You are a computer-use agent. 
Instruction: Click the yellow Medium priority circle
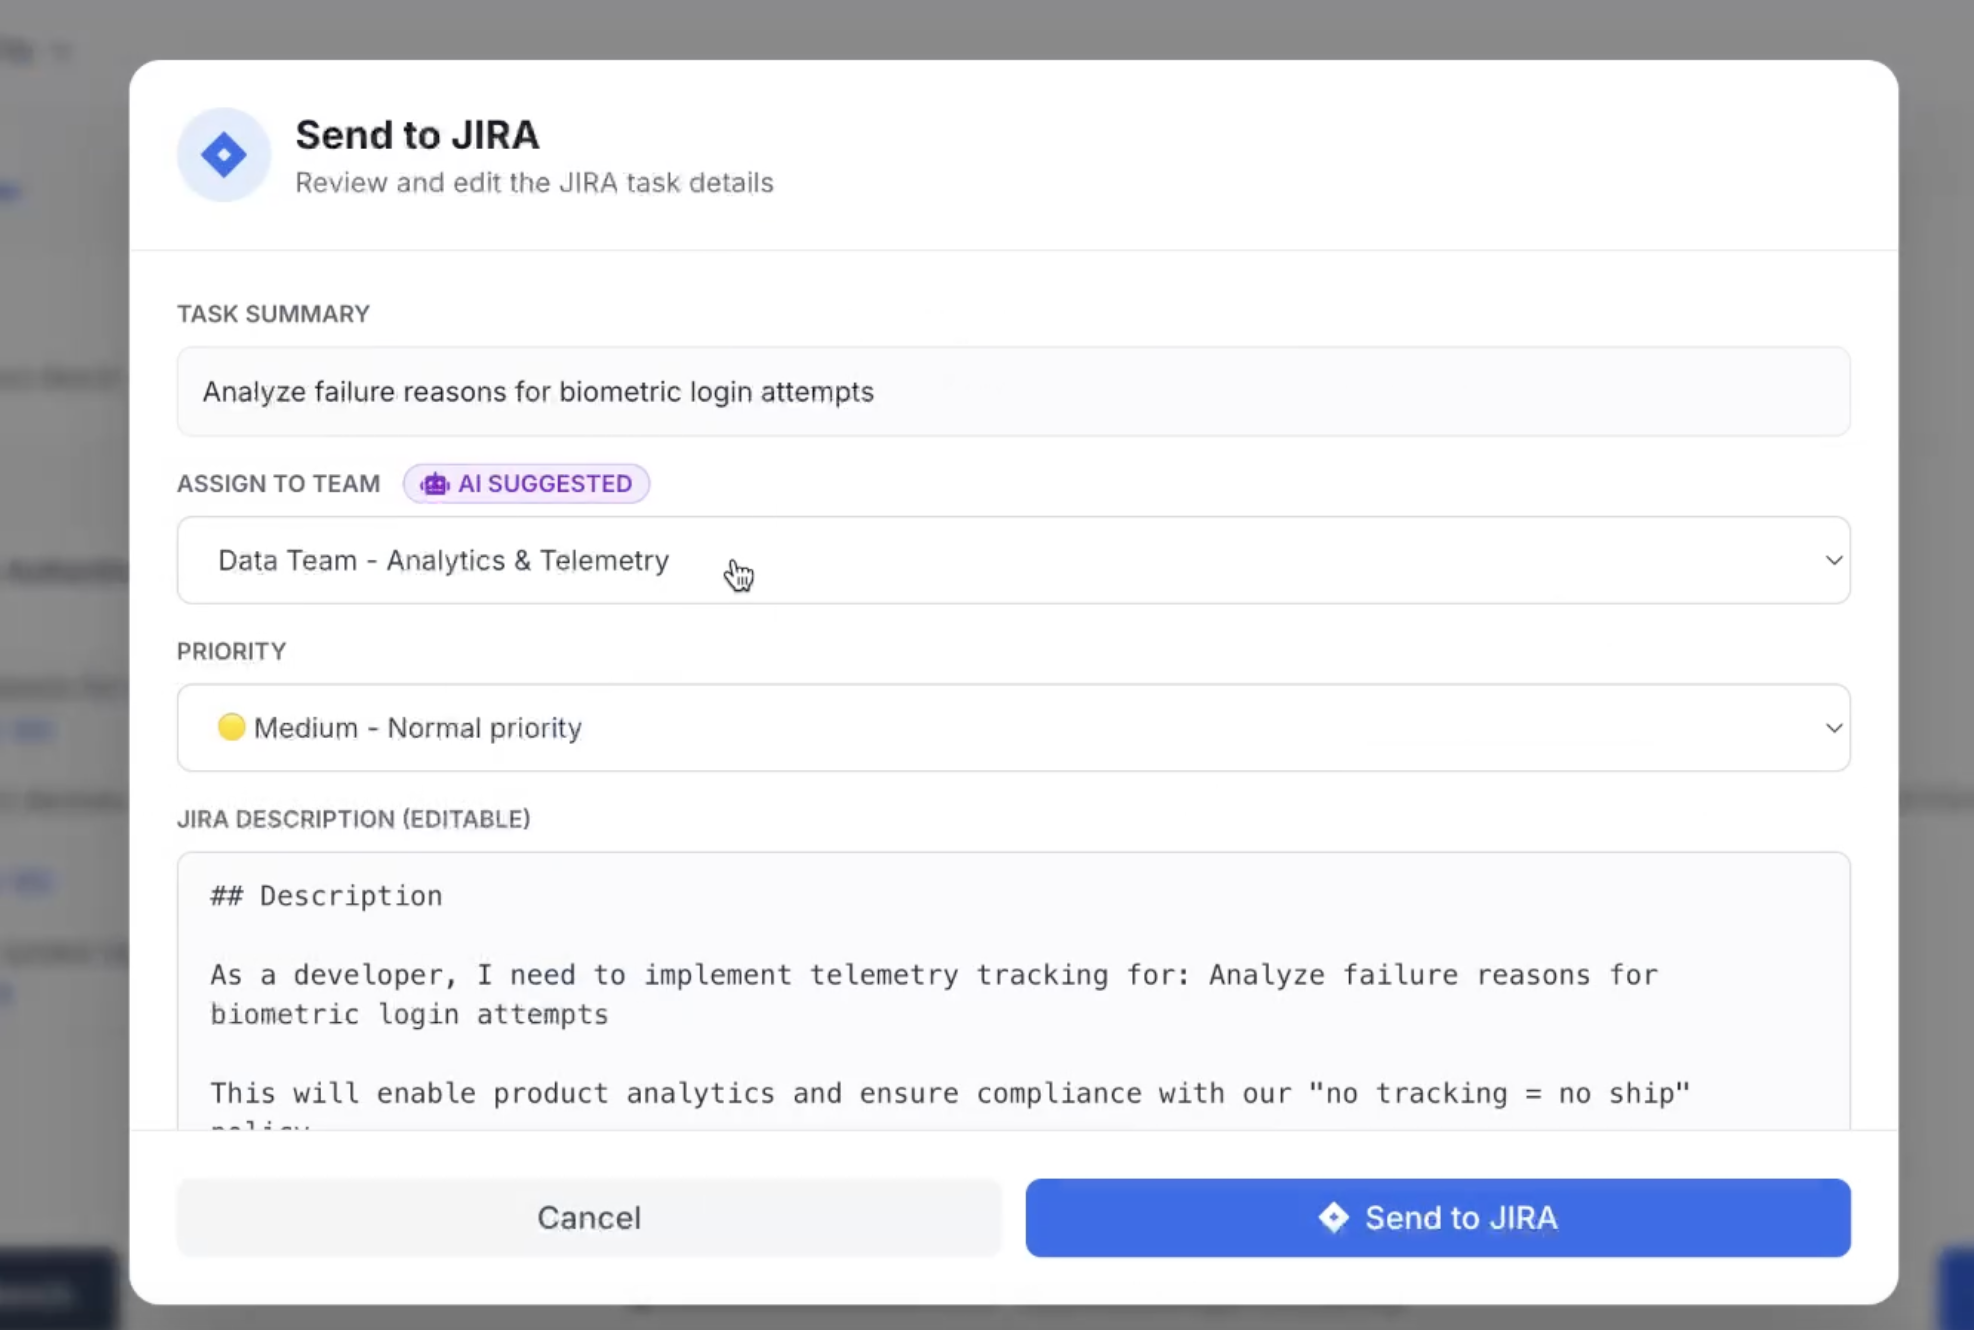point(231,727)
